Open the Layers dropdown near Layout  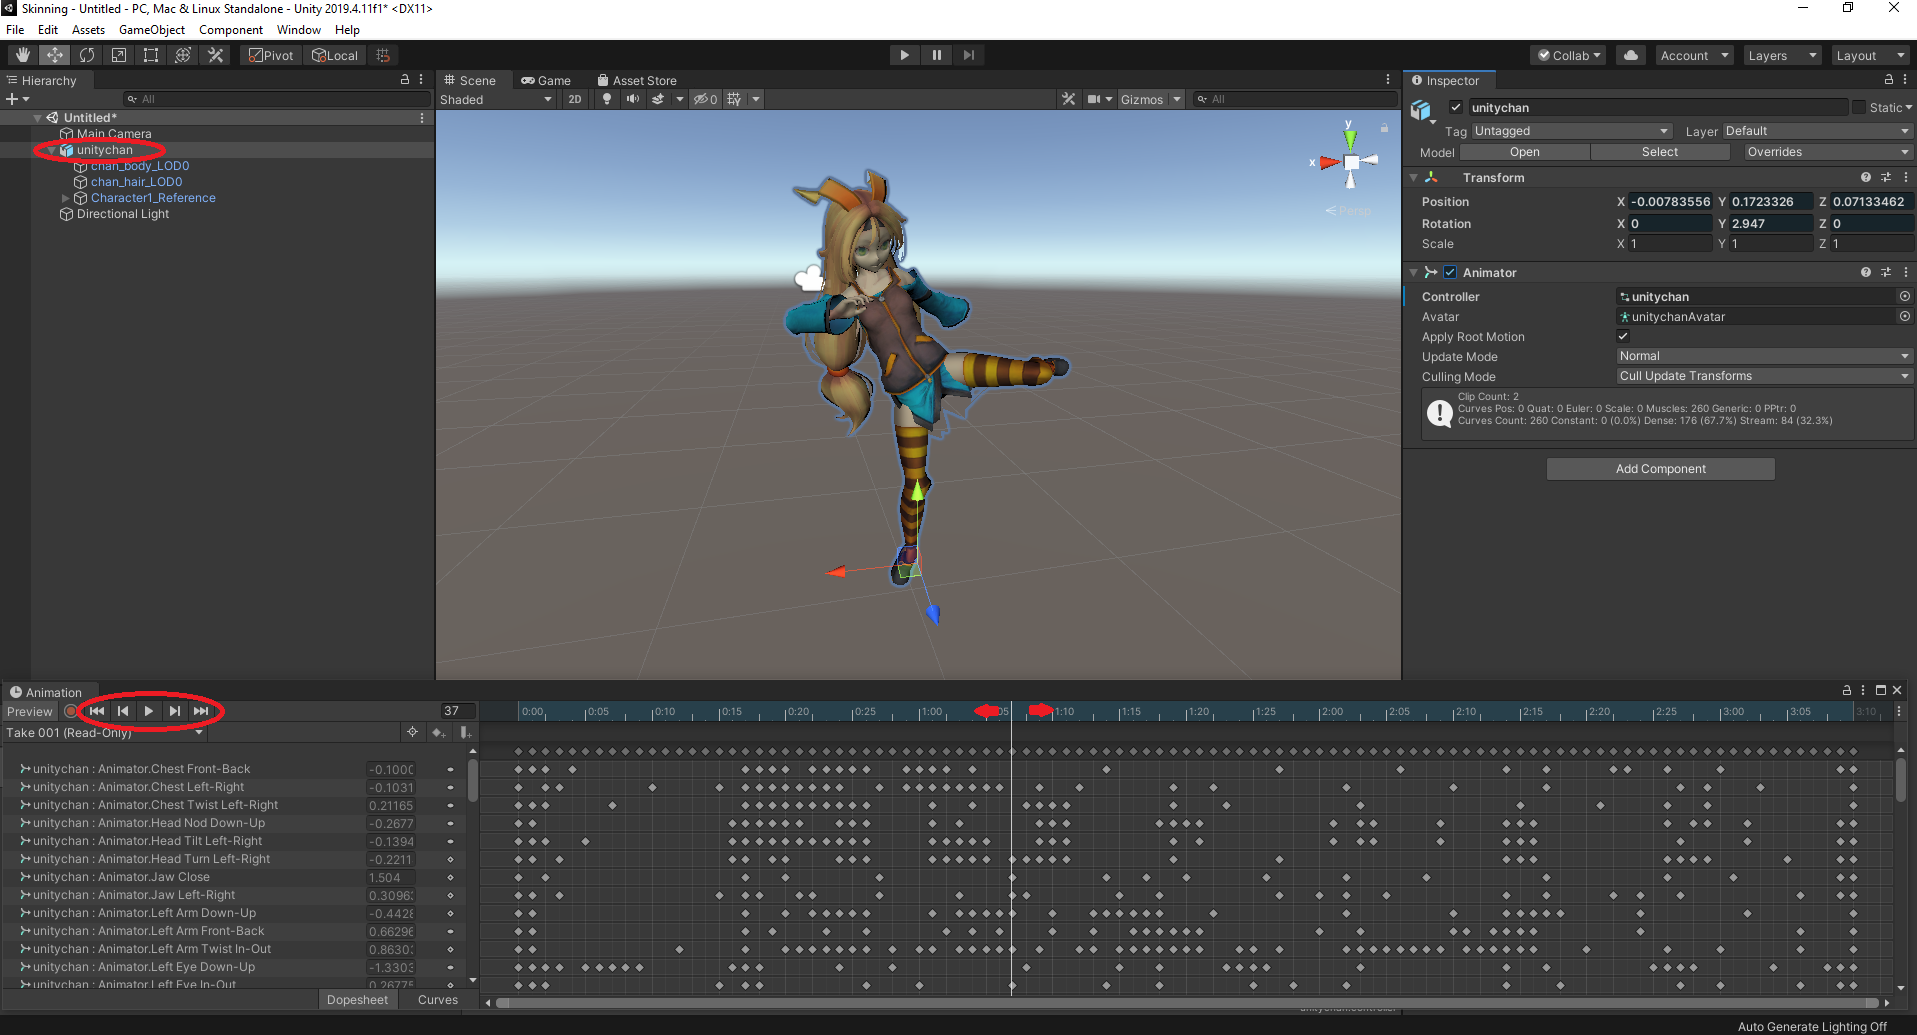click(x=1780, y=55)
